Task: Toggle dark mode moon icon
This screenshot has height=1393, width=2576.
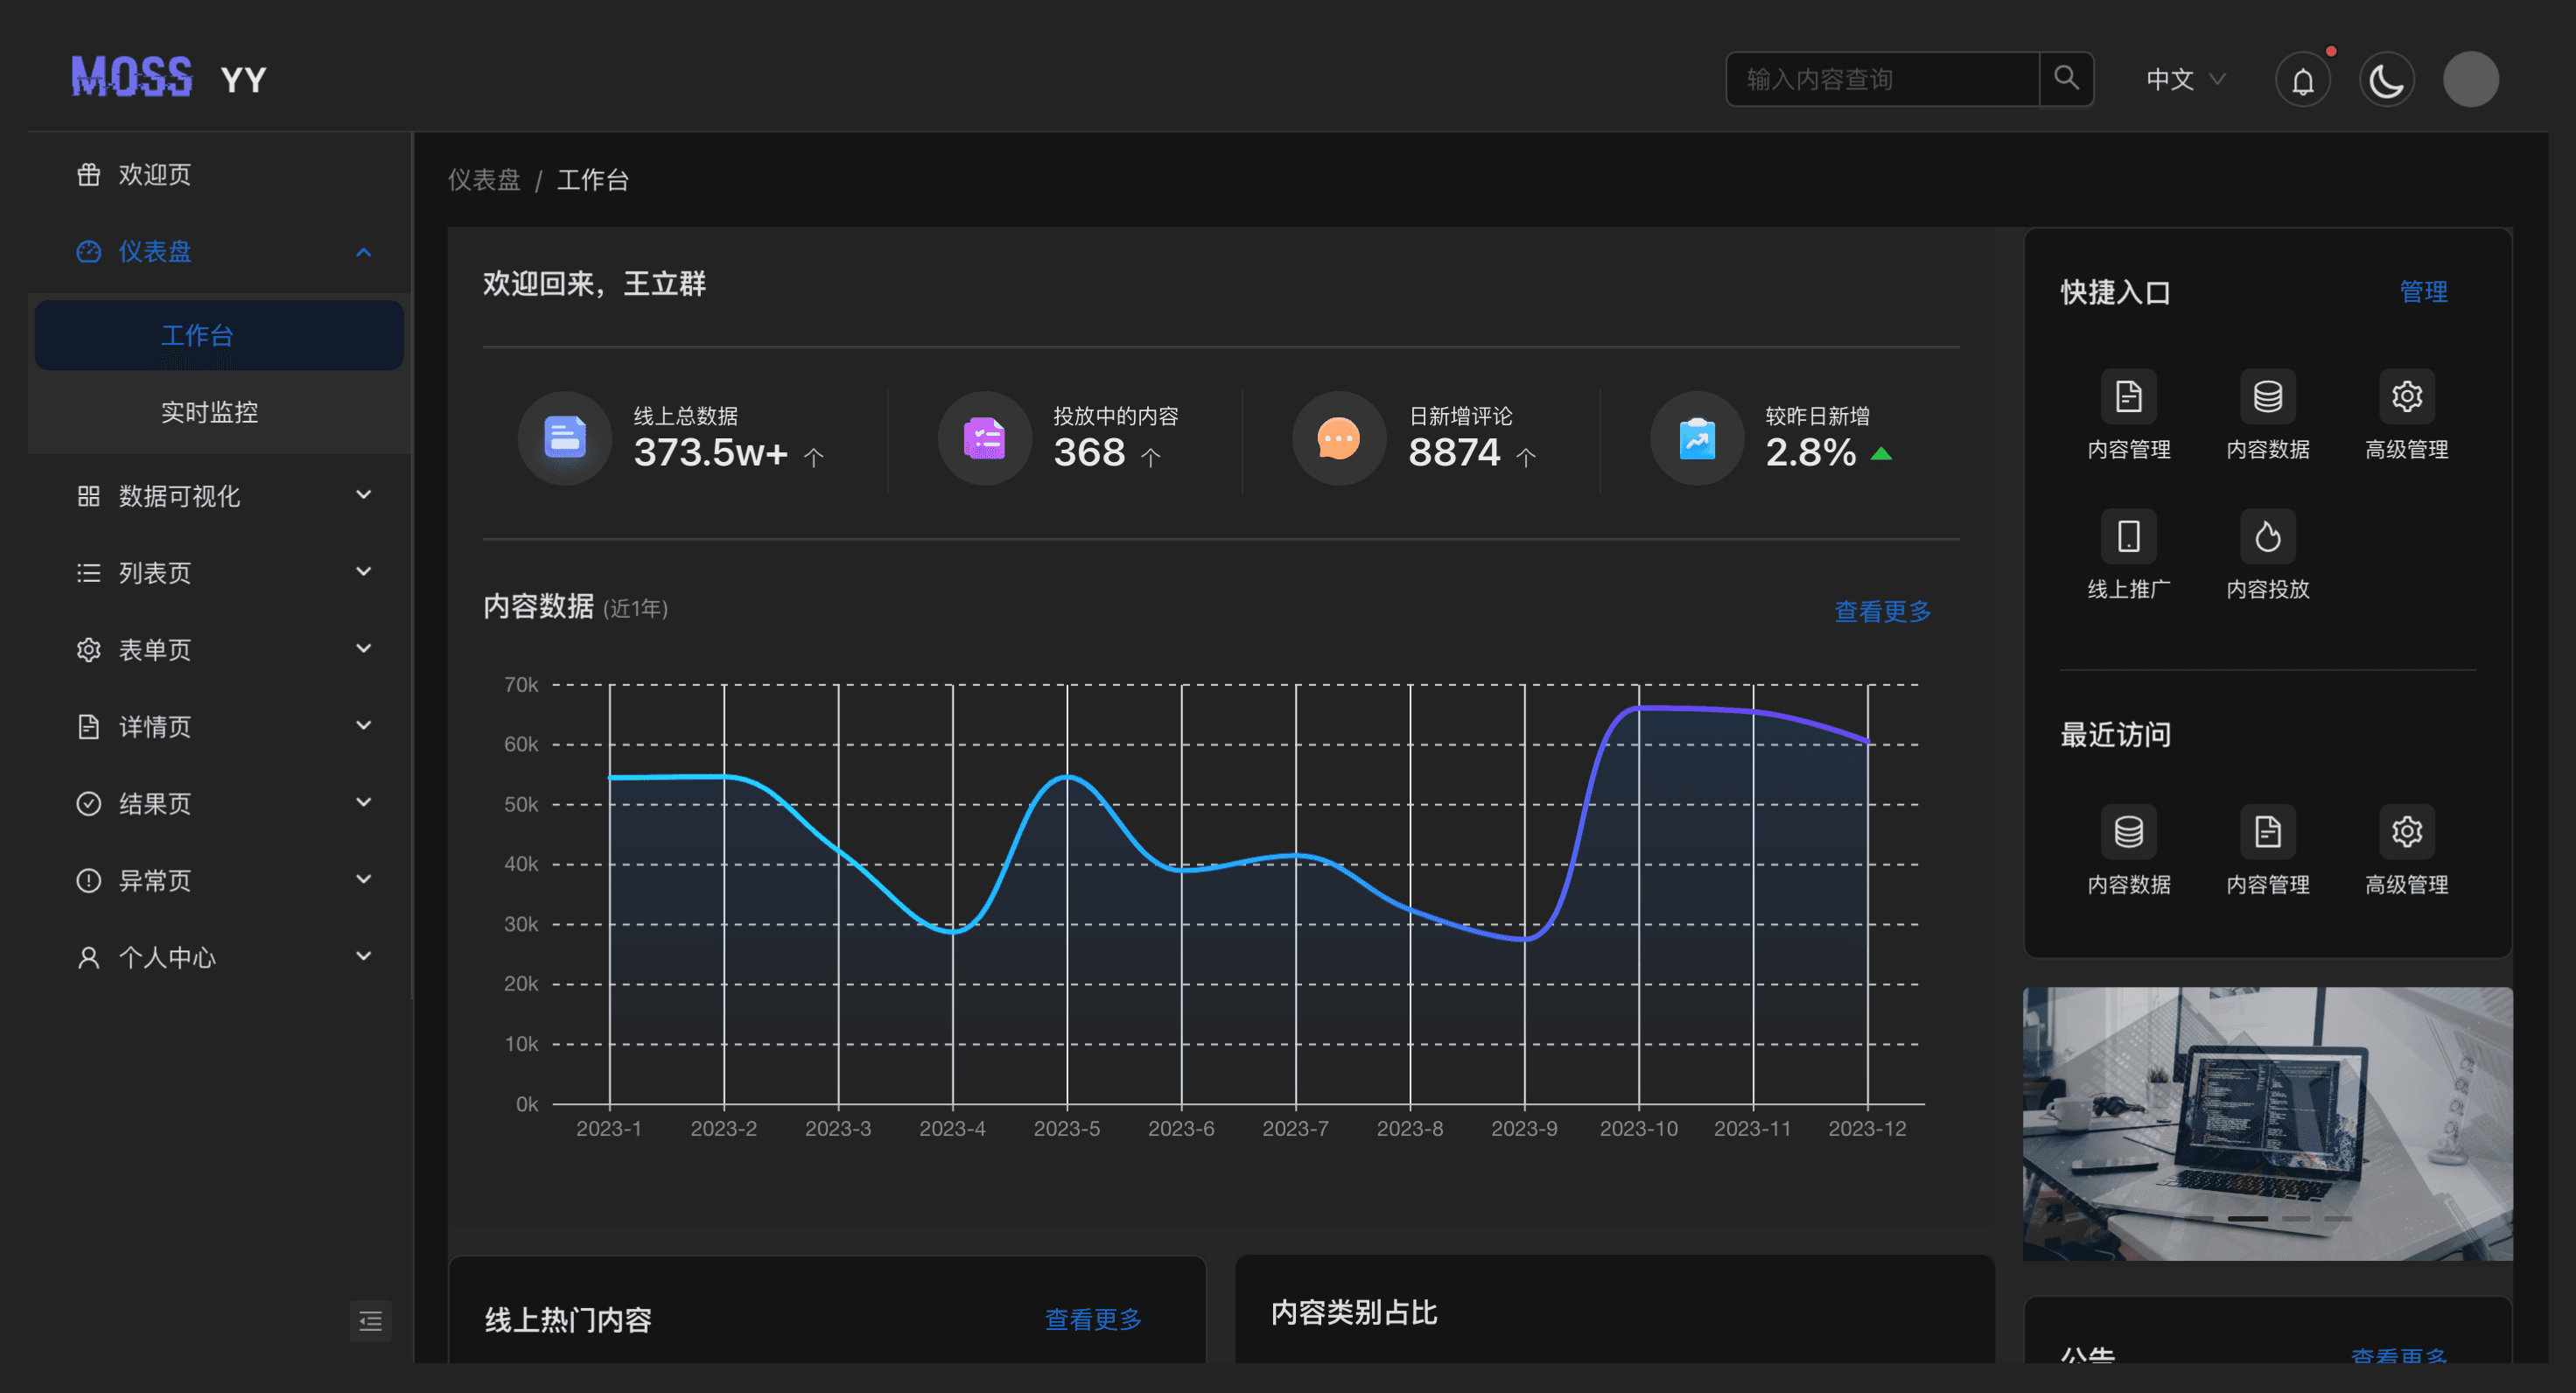Action: [2387, 79]
